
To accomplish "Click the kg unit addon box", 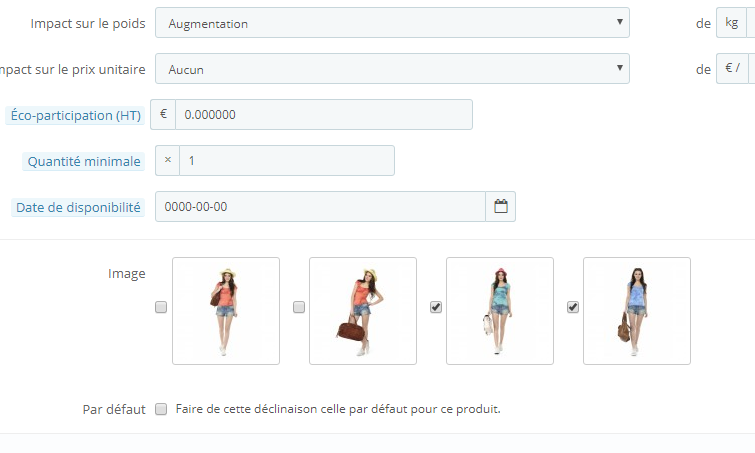I will pyautogui.click(x=731, y=23).
